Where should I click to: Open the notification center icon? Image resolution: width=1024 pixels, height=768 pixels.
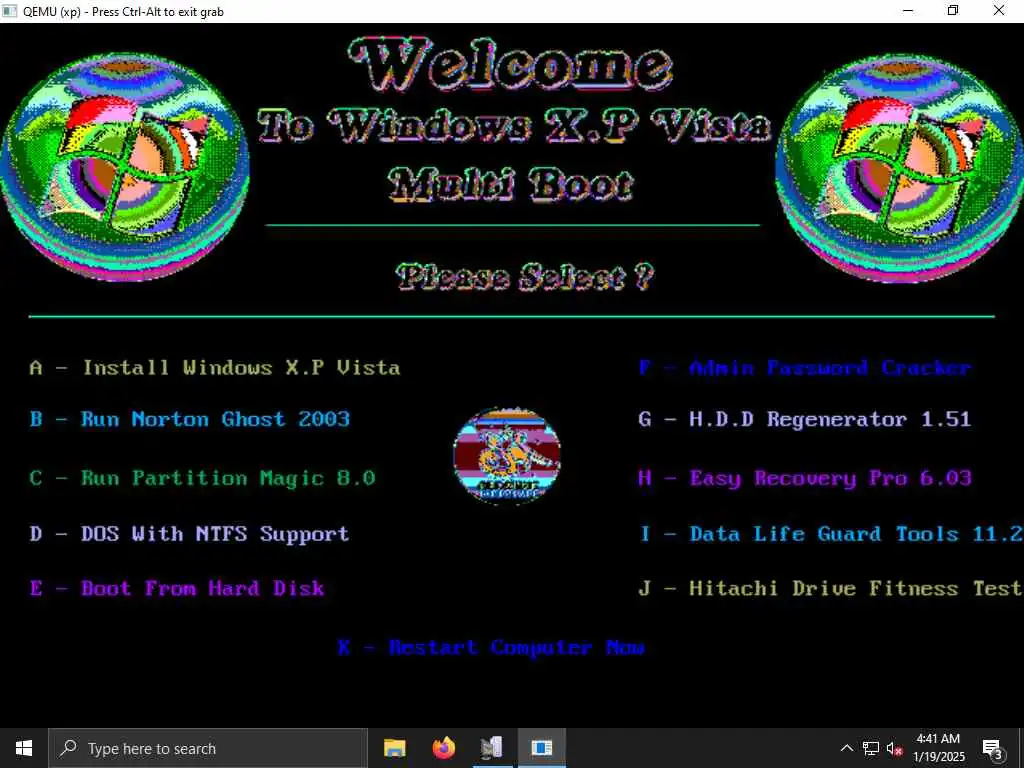(993, 748)
